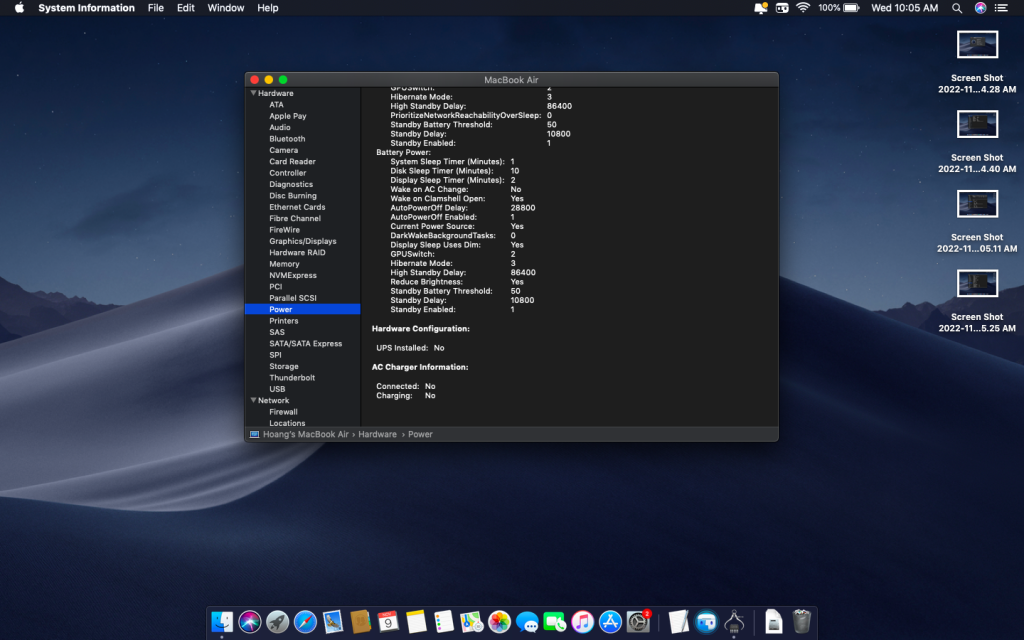Select ATA in sidebar
This screenshot has height=640, width=1024.
276,104
